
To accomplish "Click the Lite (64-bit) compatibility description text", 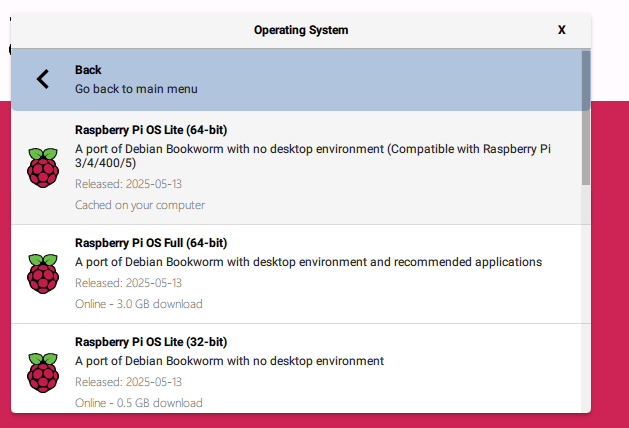I will click(x=312, y=156).
